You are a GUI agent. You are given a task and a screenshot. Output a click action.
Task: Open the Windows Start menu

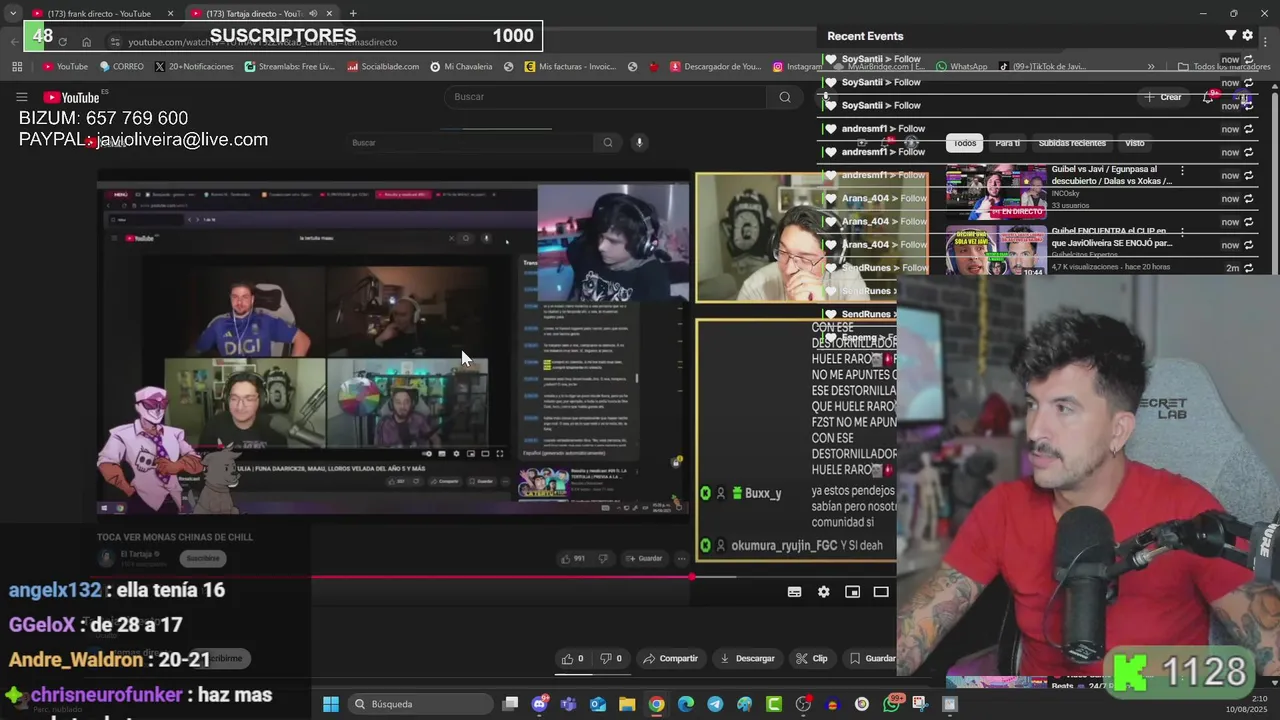(x=331, y=704)
